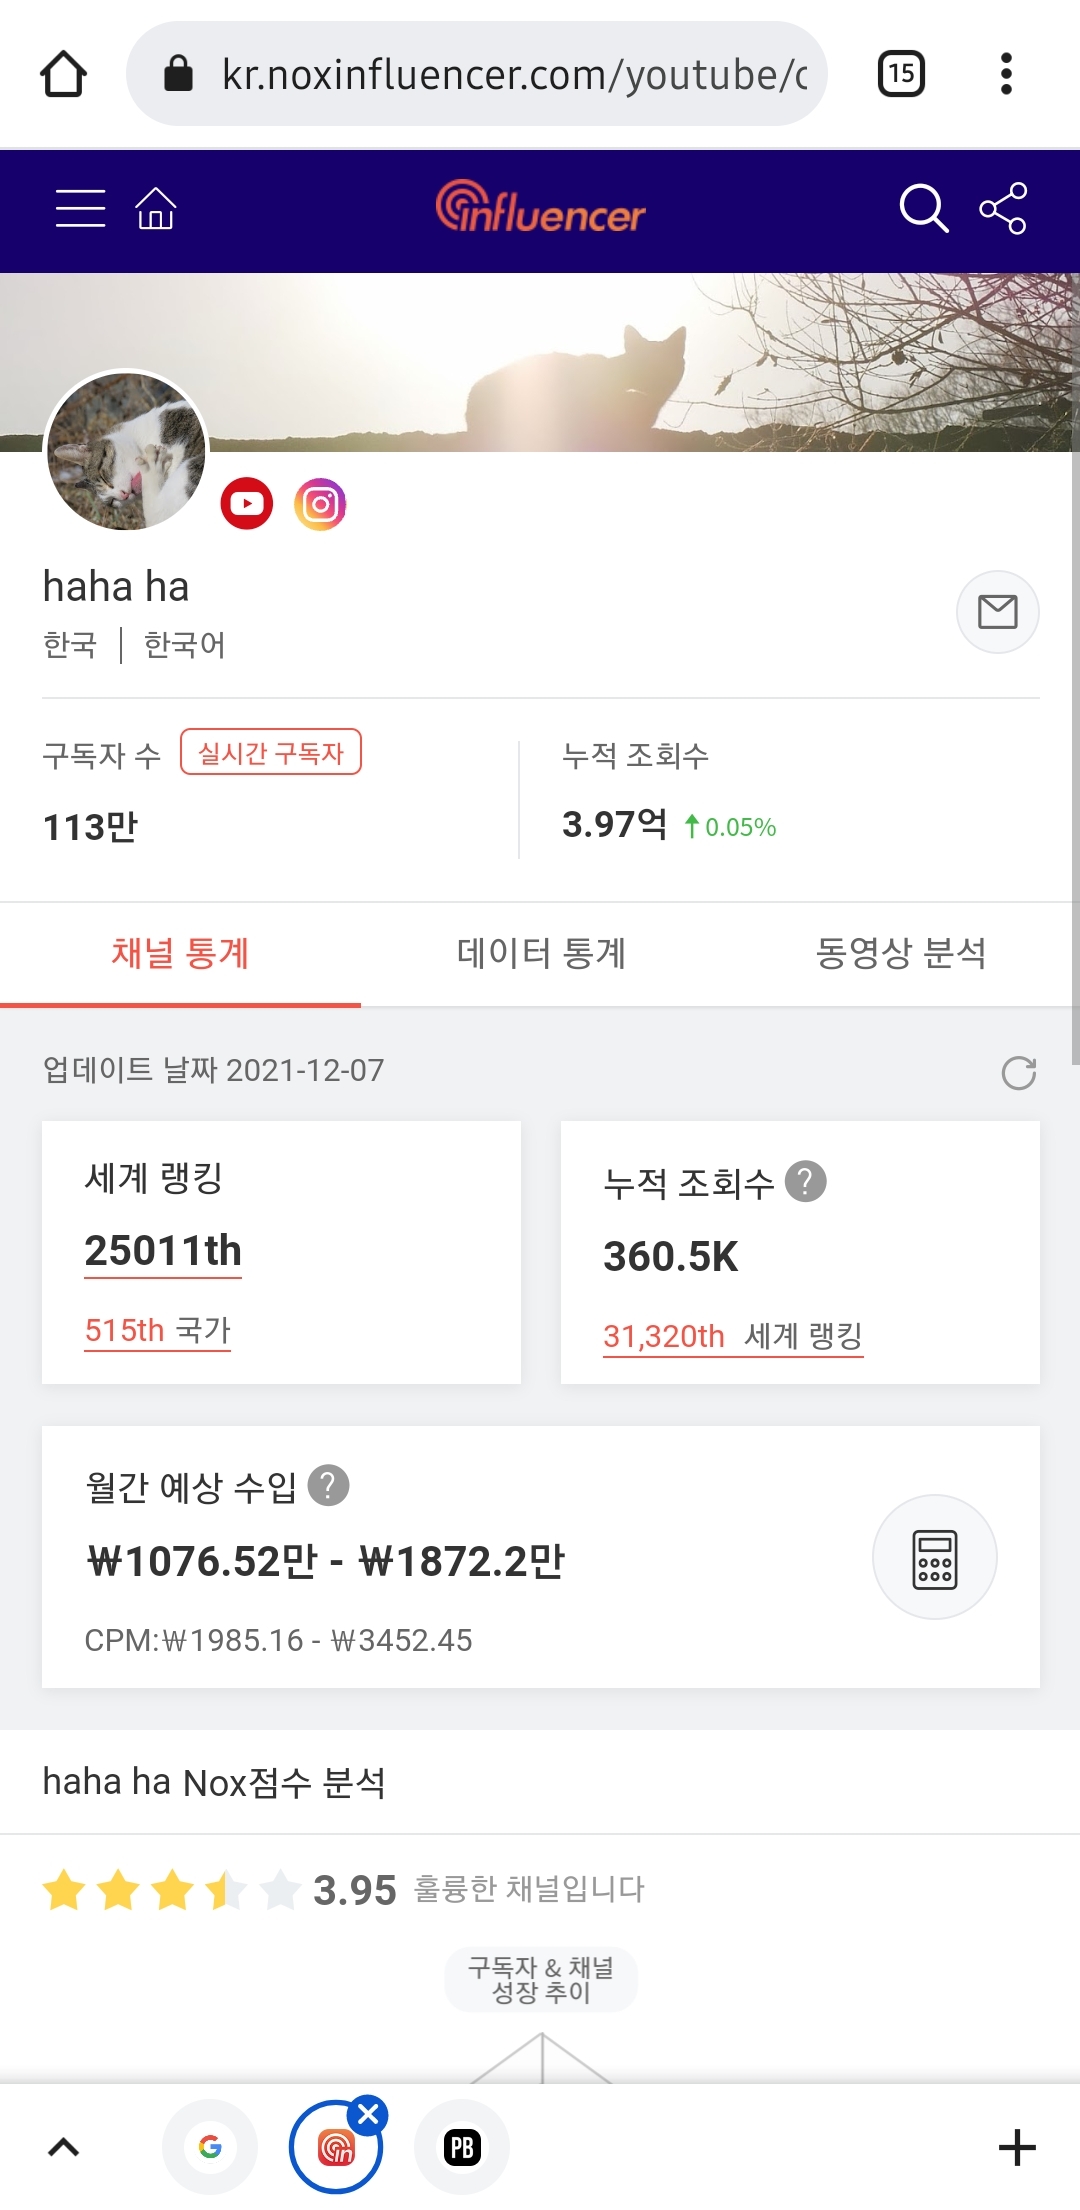Expand the bottom tab strip chevron
This screenshot has width=1080, height=2210.
pyautogui.click(x=64, y=2147)
